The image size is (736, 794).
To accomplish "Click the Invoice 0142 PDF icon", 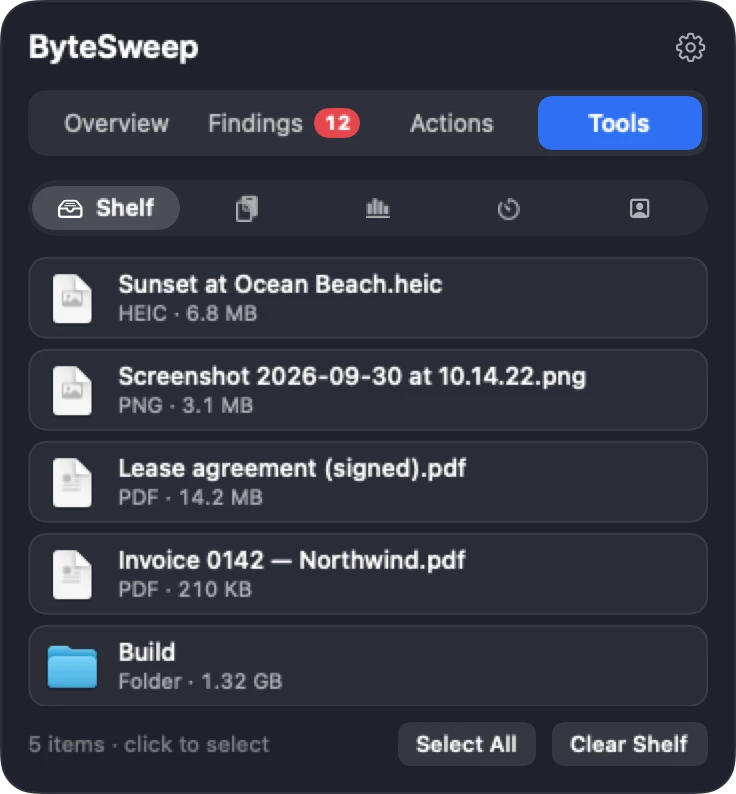I will (x=72, y=574).
